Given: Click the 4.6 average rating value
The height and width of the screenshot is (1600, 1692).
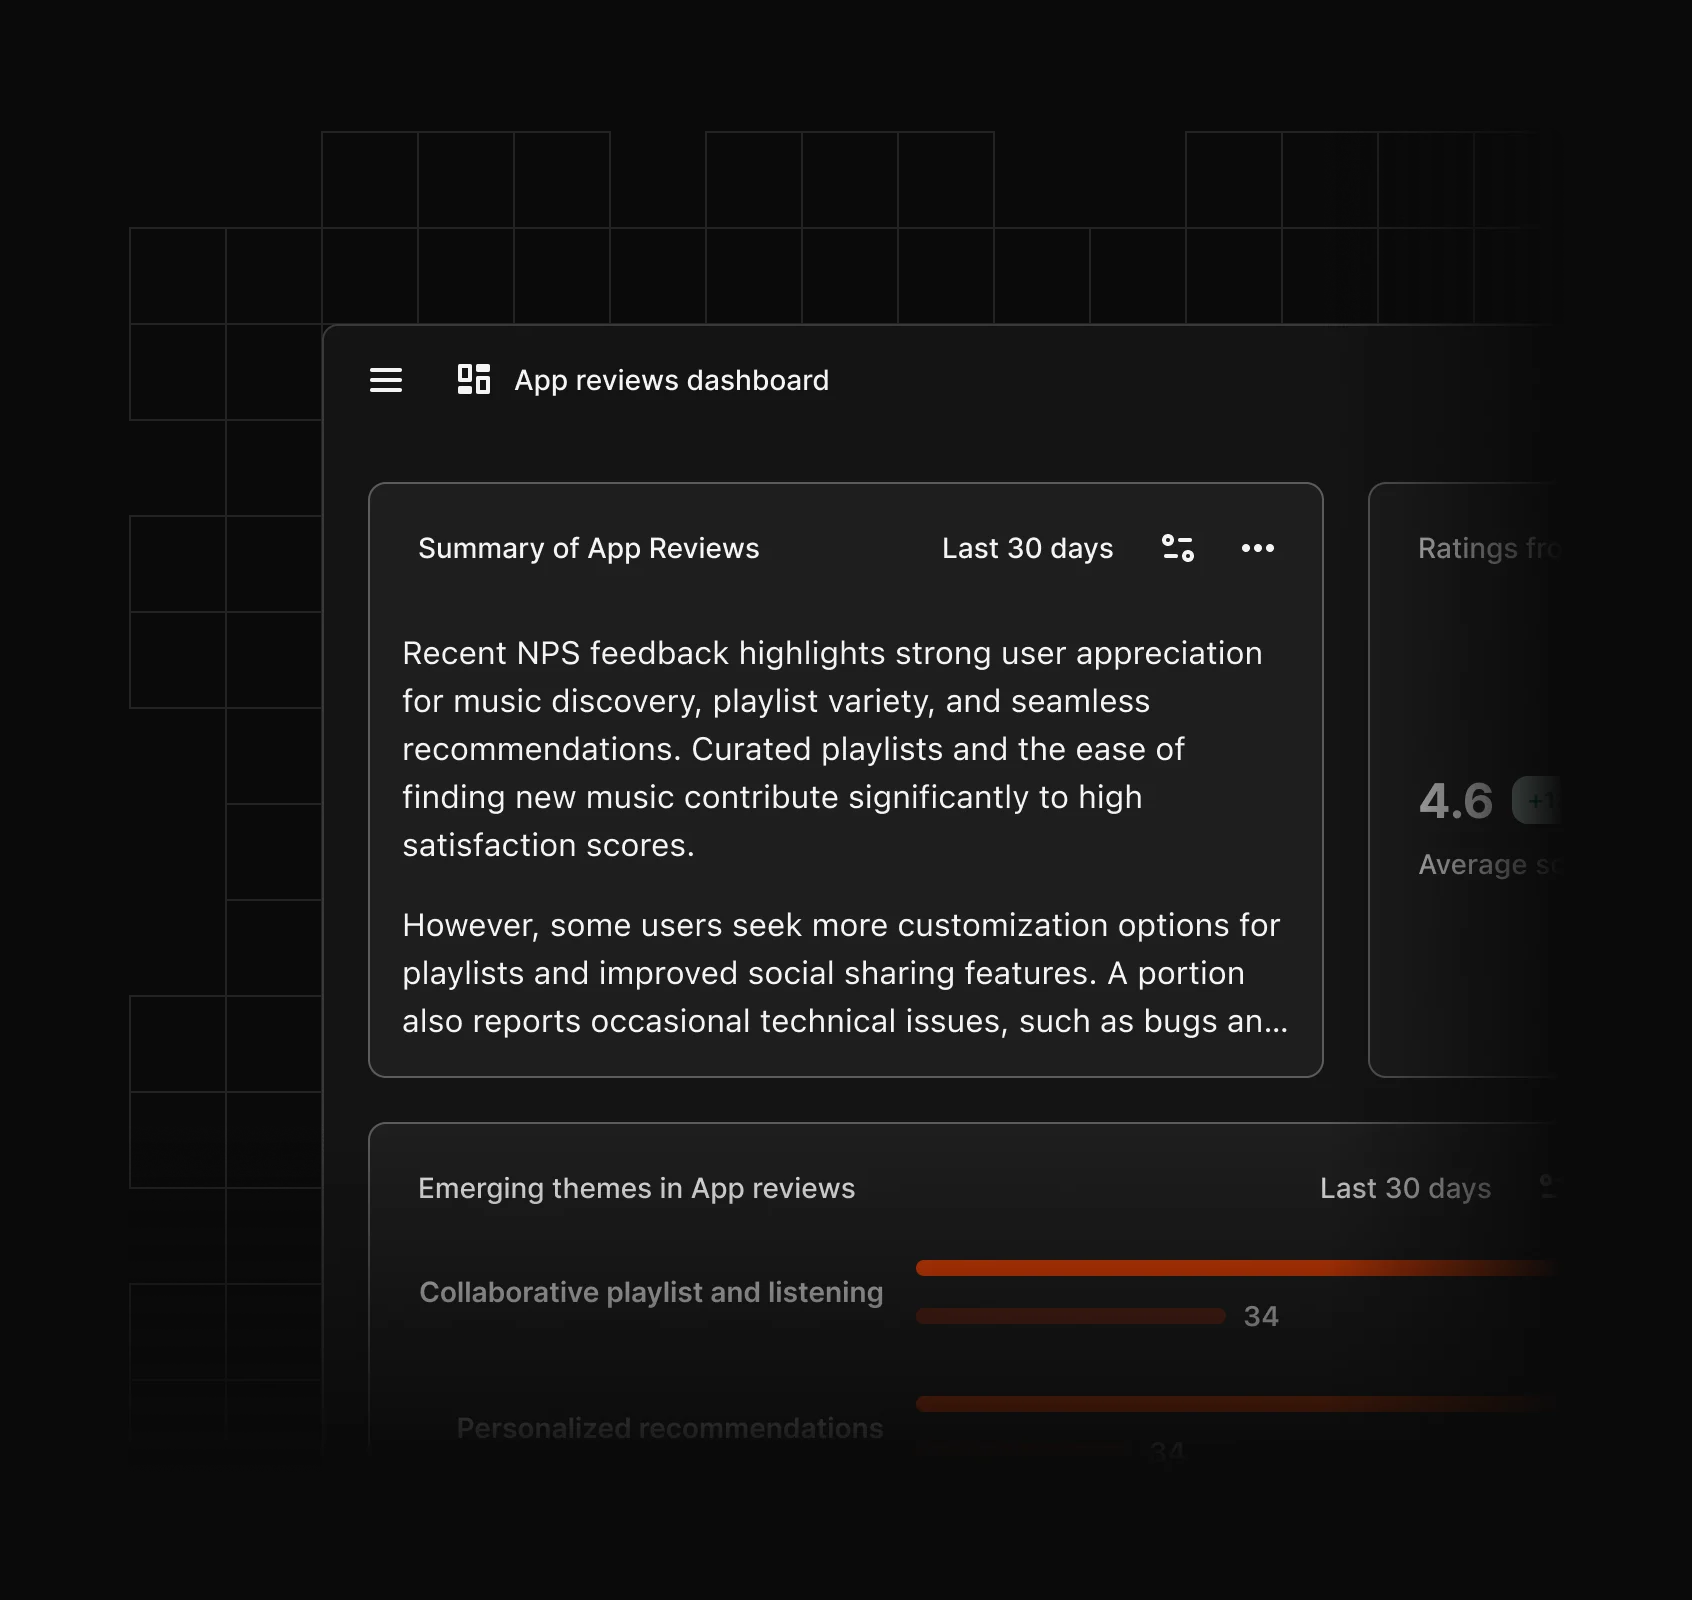Looking at the screenshot, I should [1456, 801].
